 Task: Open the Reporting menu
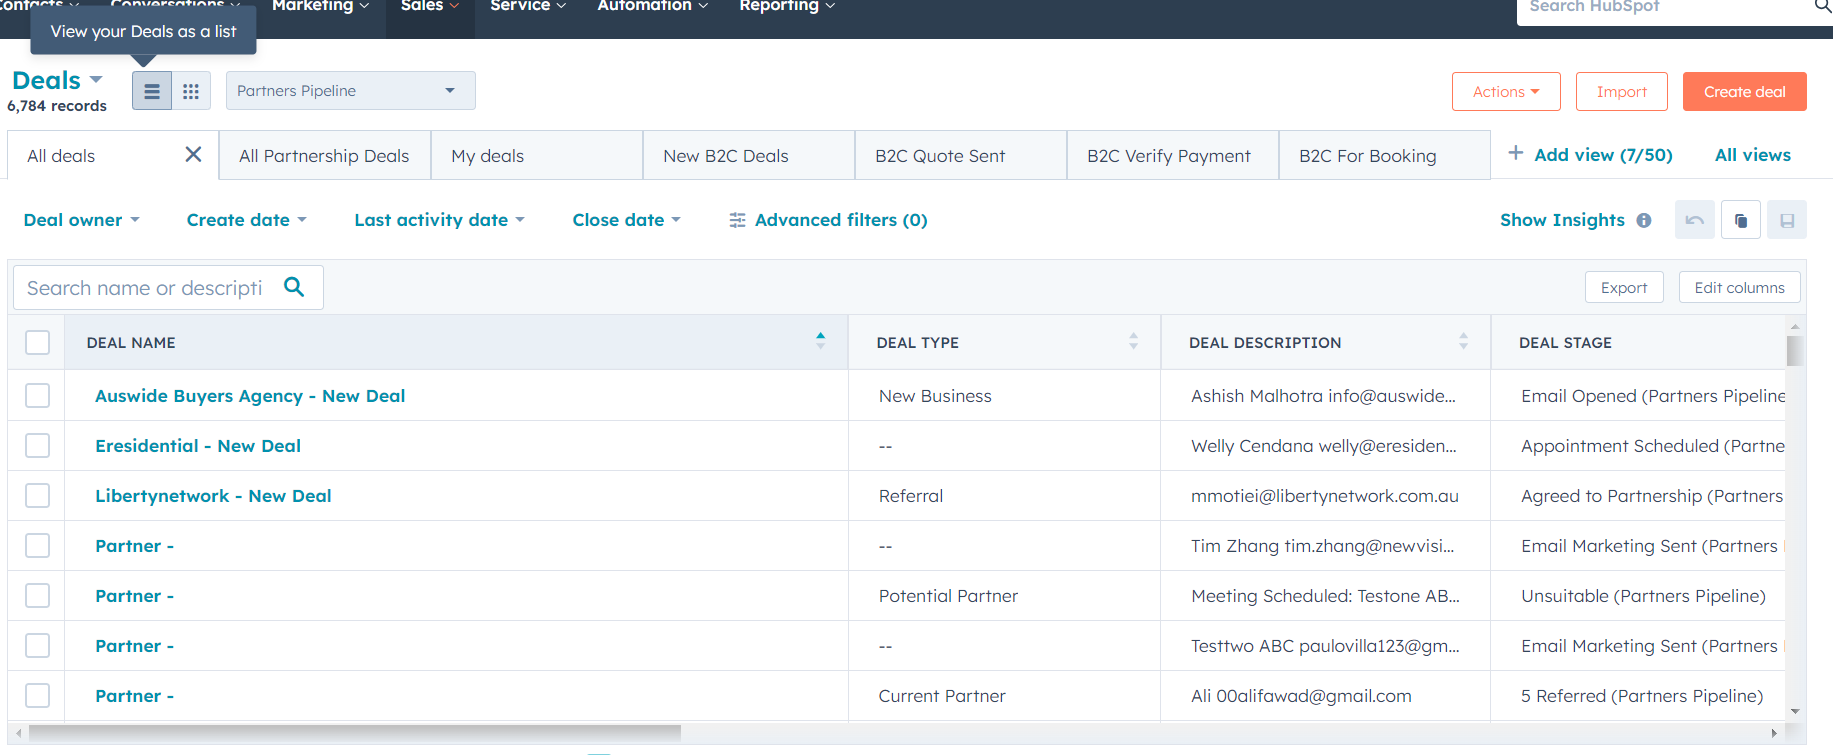coord(786,7)
